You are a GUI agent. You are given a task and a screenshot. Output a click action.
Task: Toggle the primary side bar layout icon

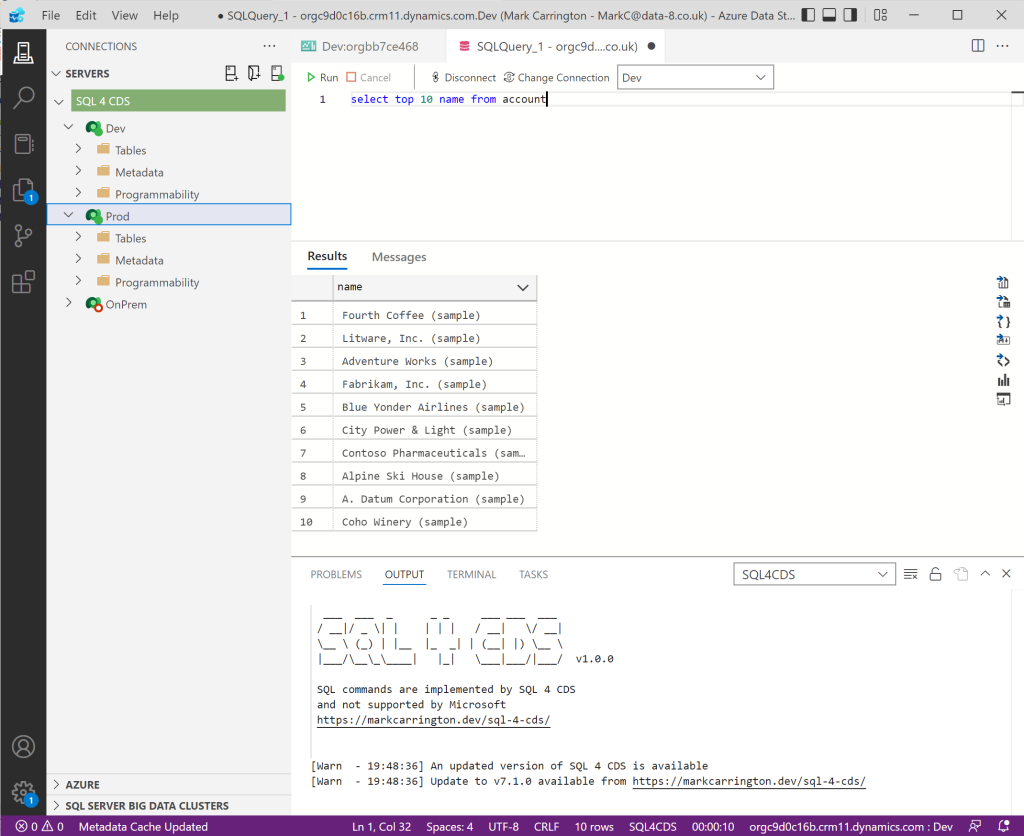pyautogui.click(x=808, y=15)
